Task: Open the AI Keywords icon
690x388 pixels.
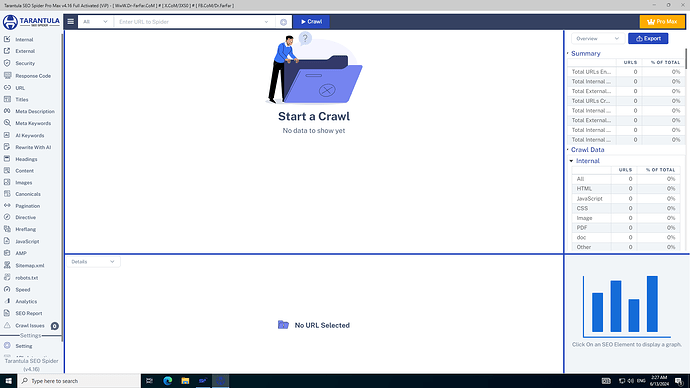Action: [x=7, y=135]
